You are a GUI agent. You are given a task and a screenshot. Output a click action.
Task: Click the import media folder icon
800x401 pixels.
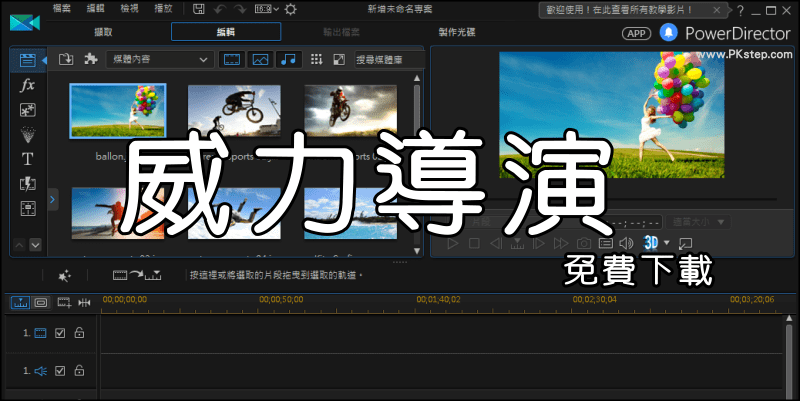click(66, 59)
